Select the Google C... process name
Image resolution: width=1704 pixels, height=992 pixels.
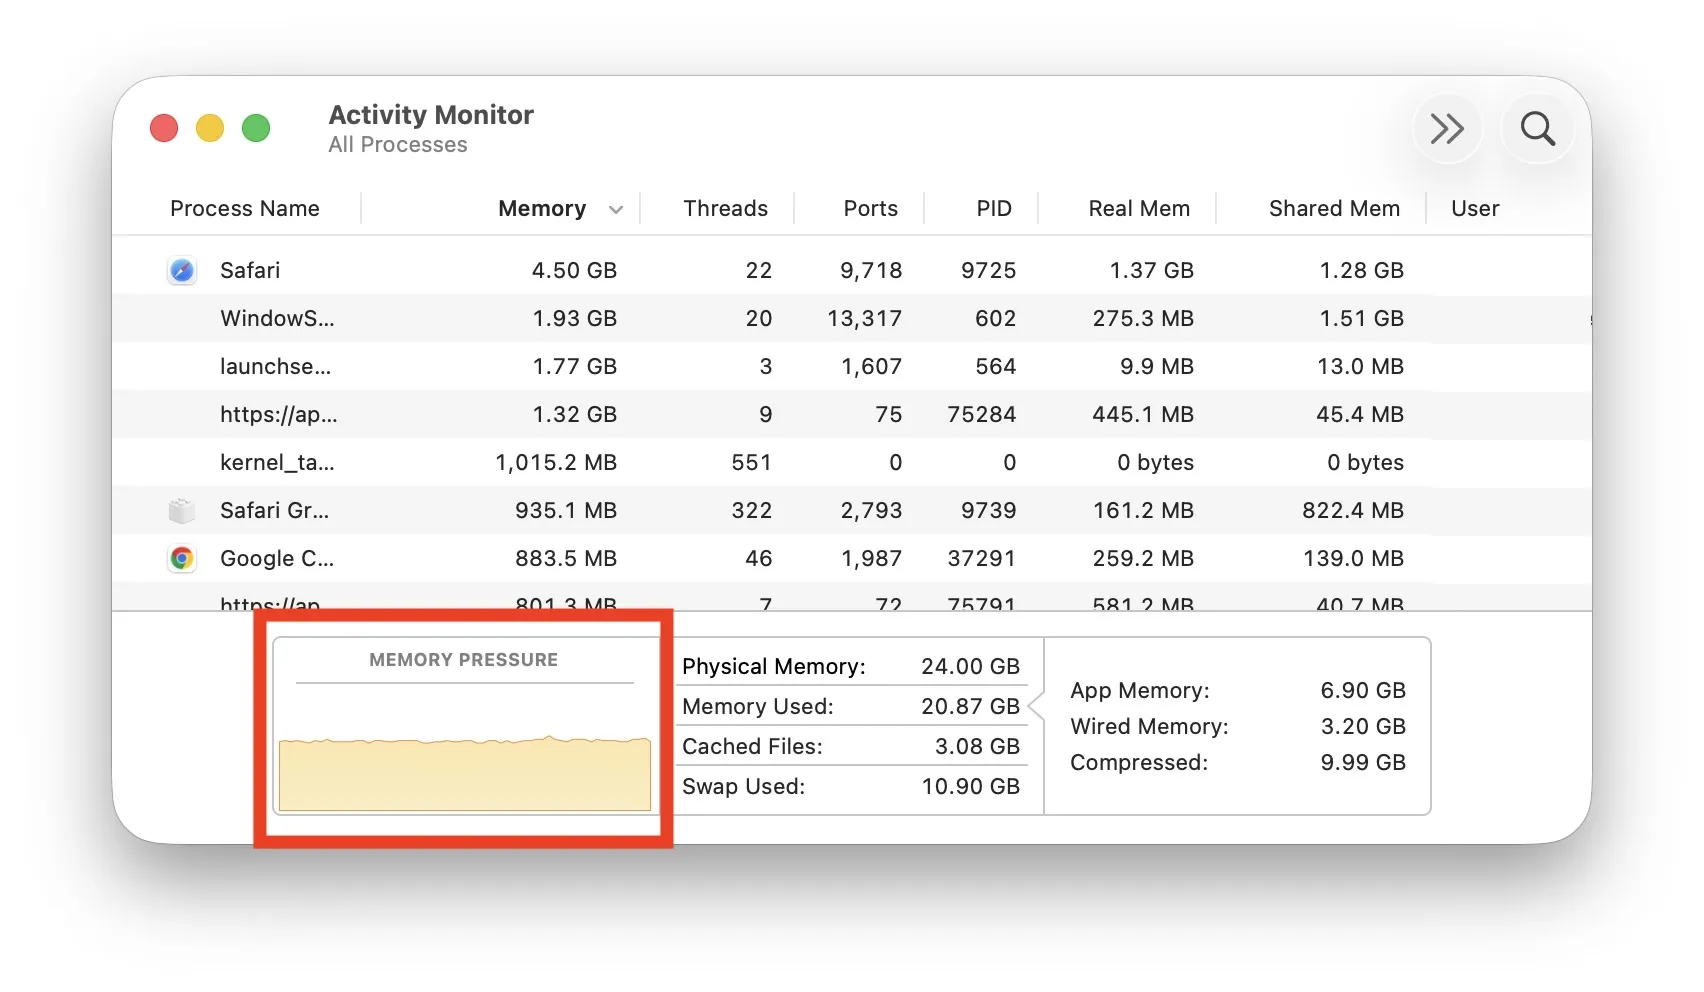click(277, 558)
